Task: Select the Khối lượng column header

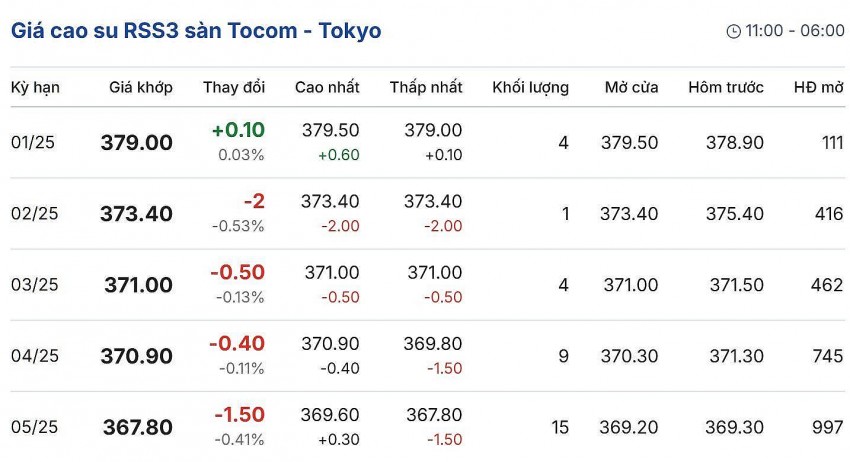Action: coord(530,88)
